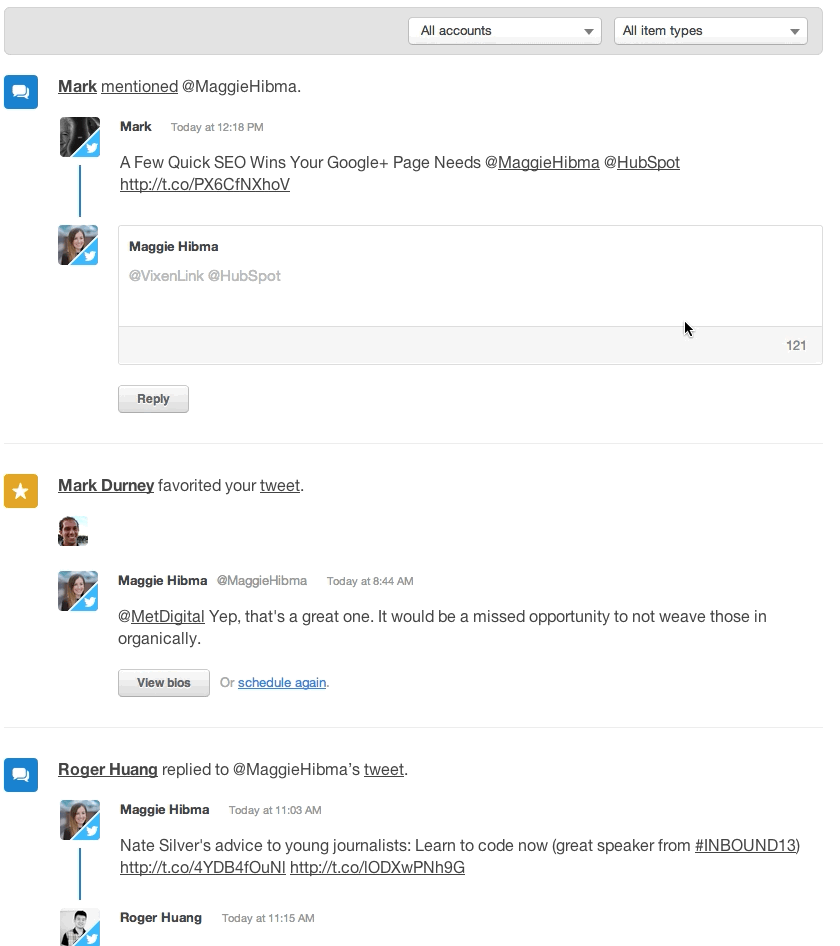
Task: Open the All accounts dropdown
Action: tap(504, 31)
